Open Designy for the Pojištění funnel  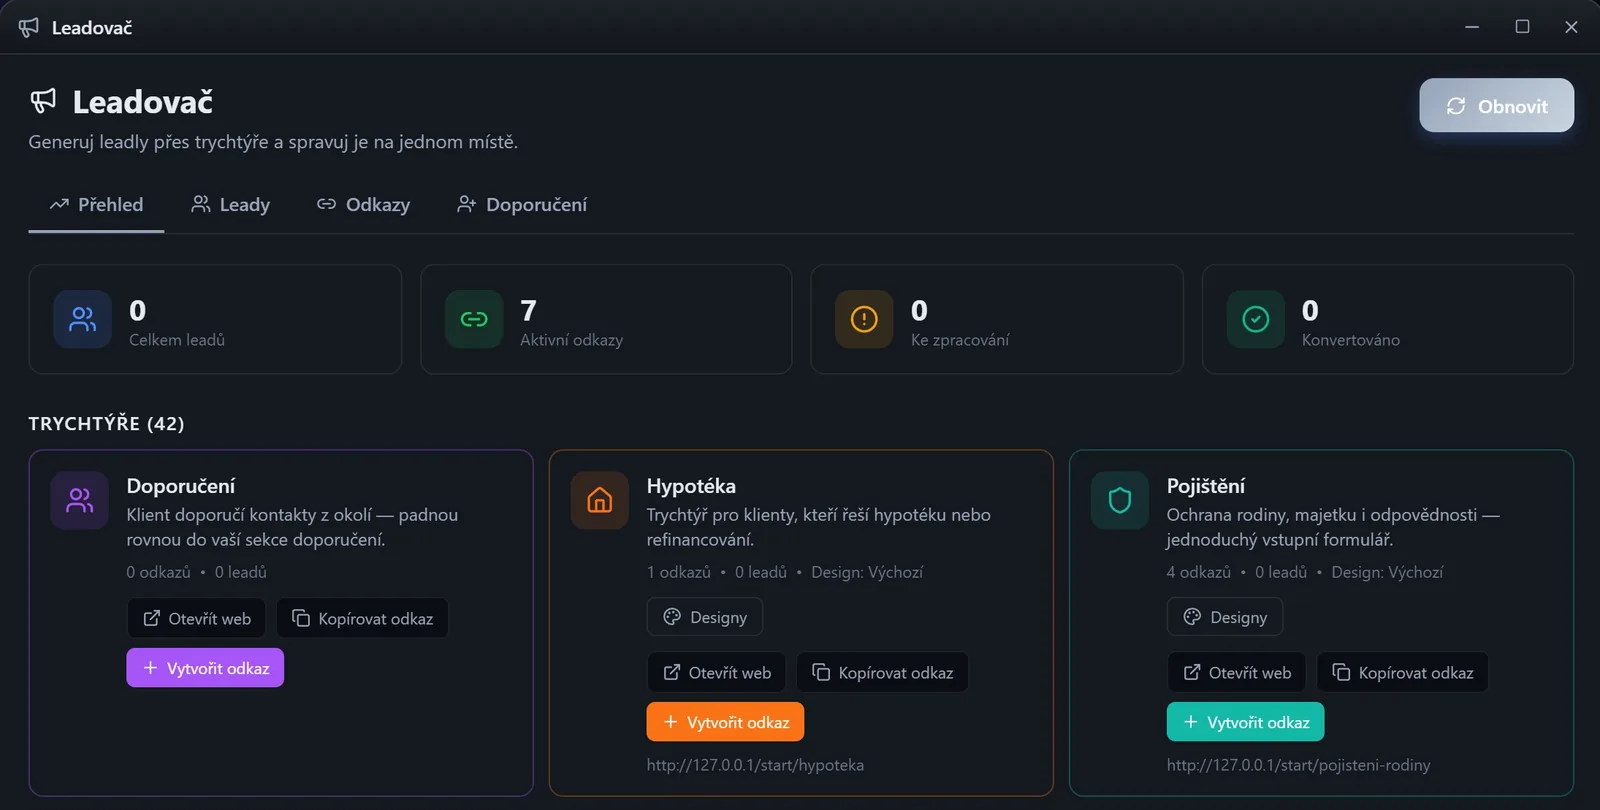(1225, 617)
